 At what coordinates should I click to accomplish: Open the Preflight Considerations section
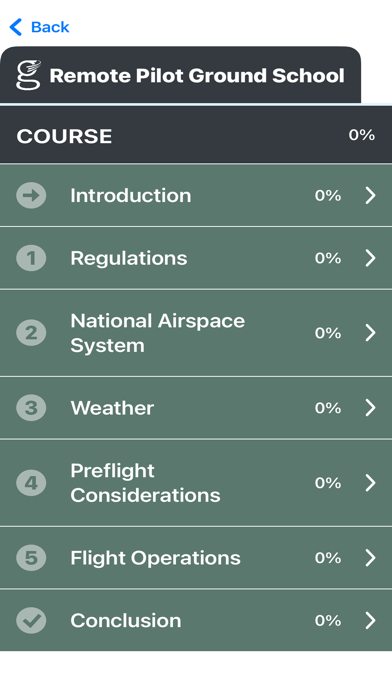(x=196, y=482)
